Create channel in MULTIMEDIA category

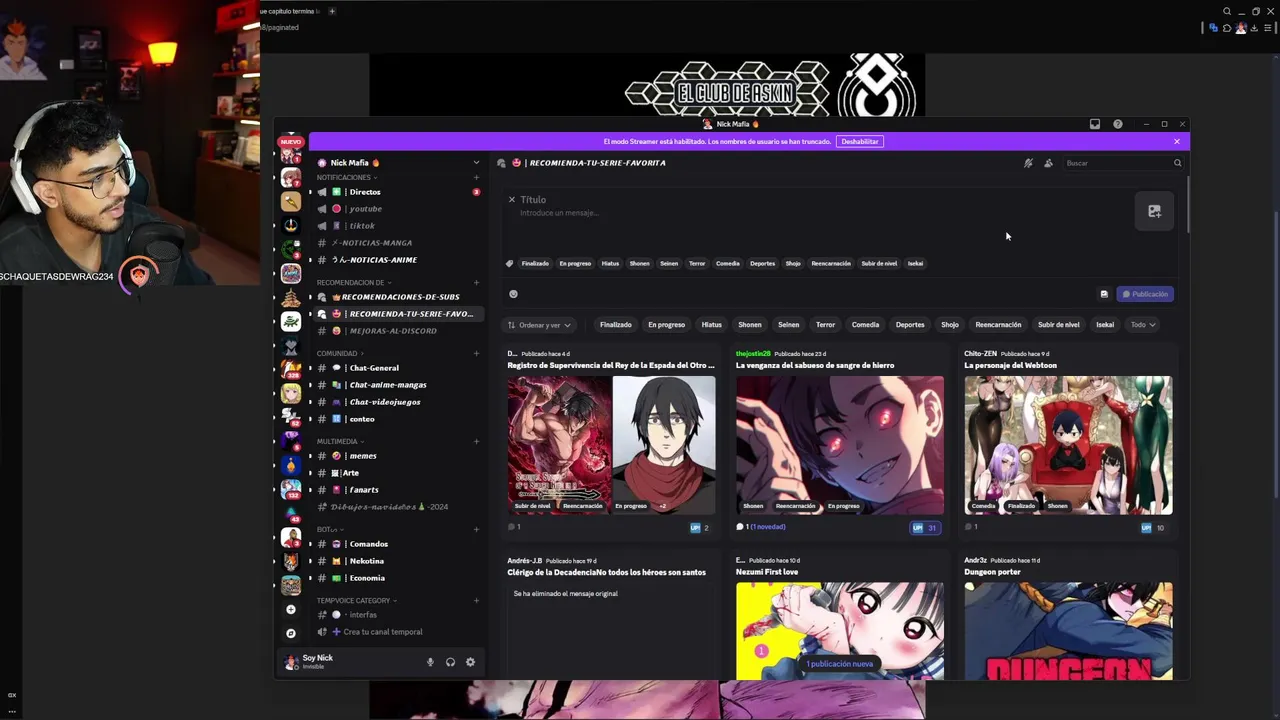coord(476,441)
